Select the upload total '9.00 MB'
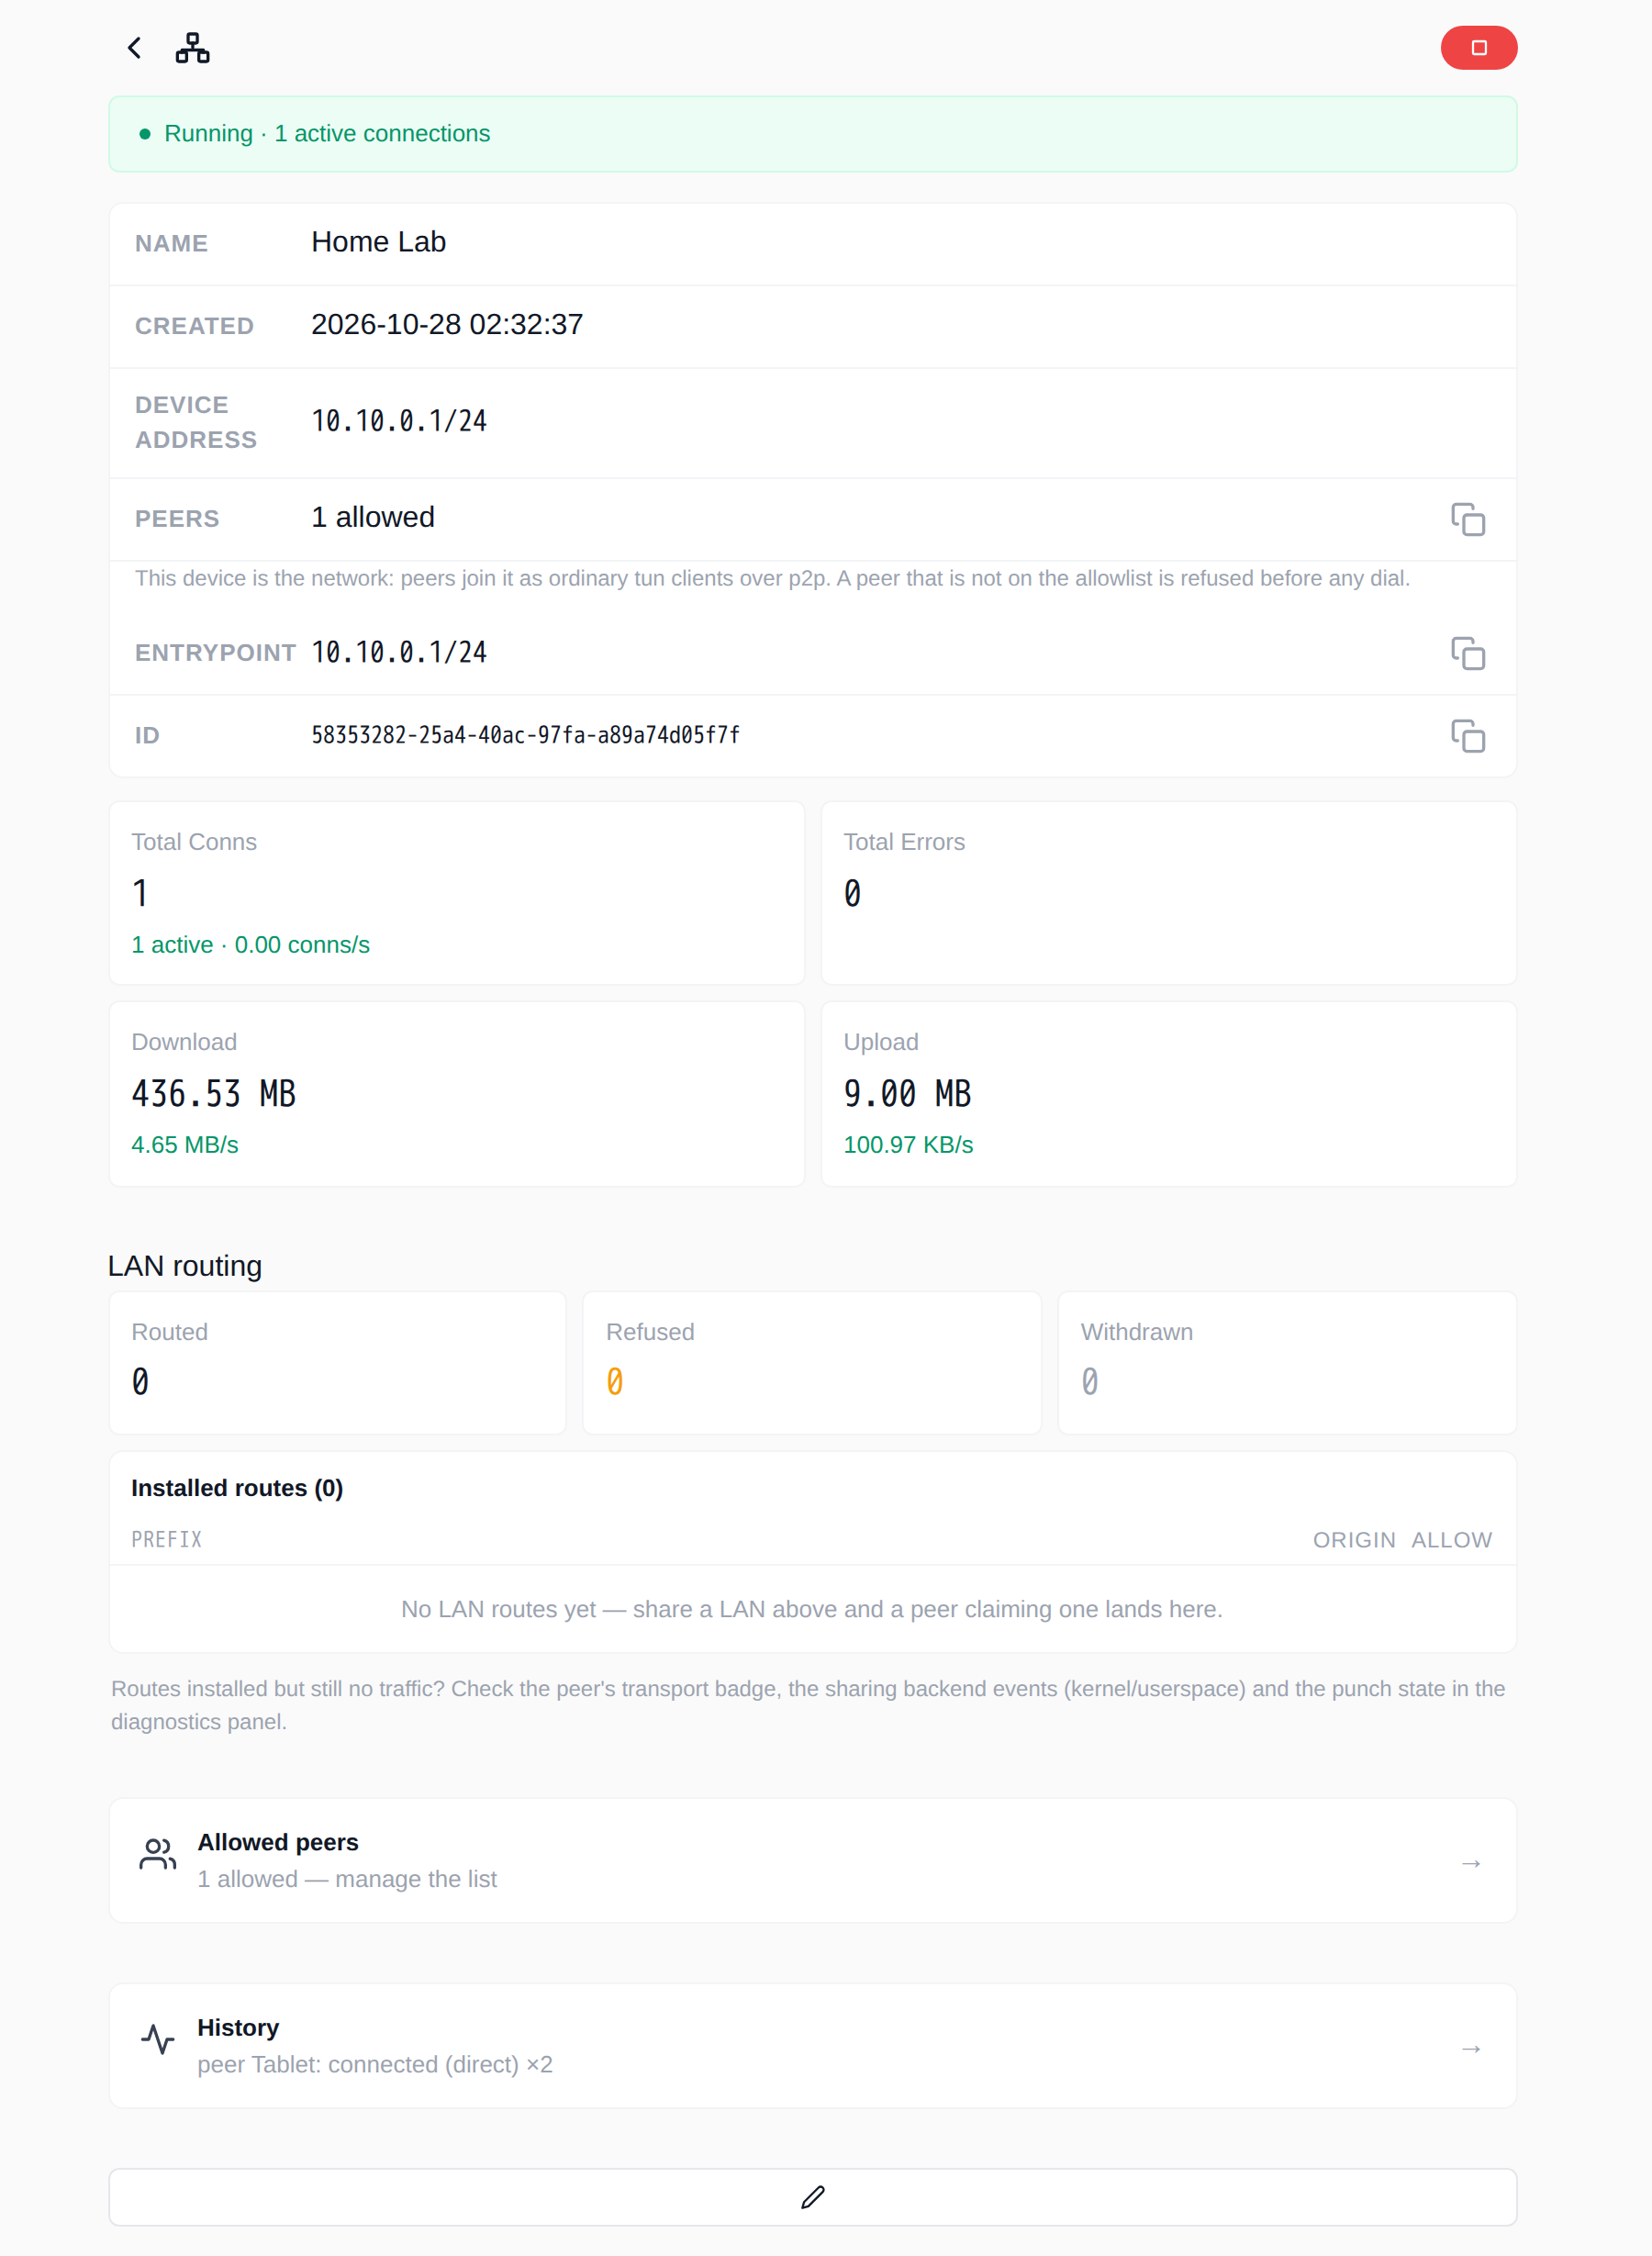This screenshot has width=1652, height=2256. point(907,1094)
